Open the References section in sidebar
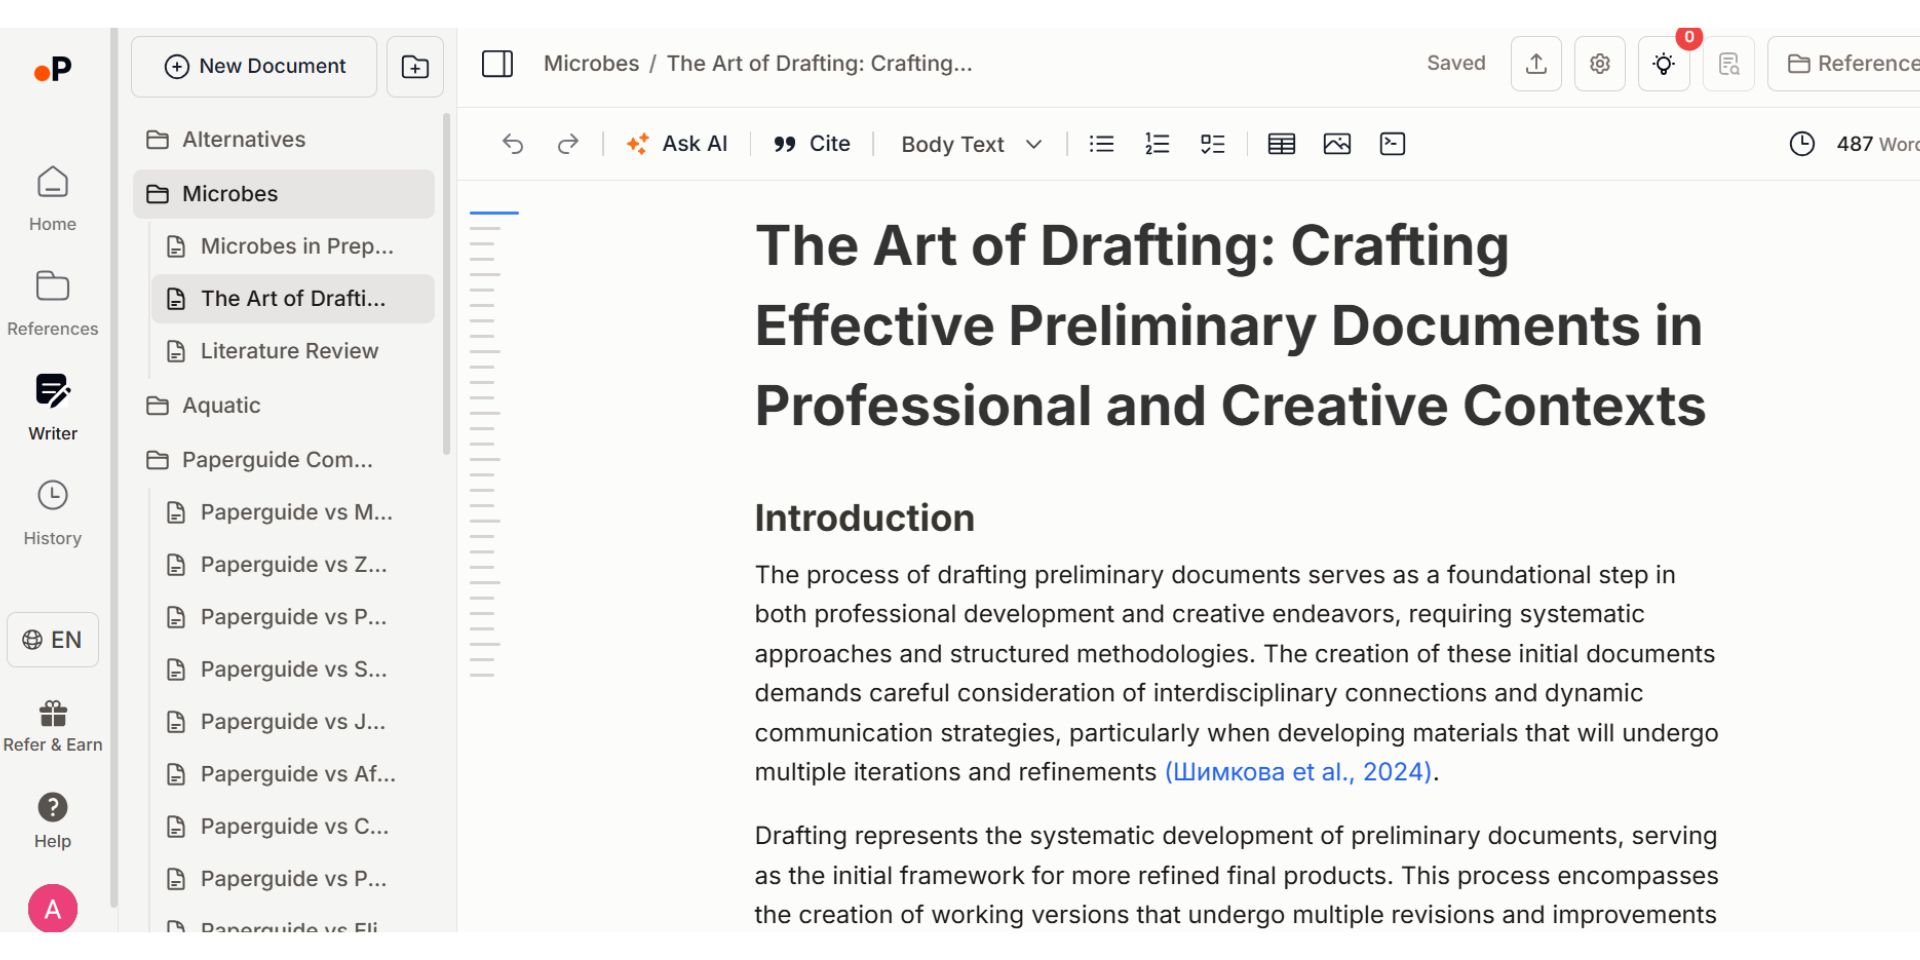 (x=52, y=304)
